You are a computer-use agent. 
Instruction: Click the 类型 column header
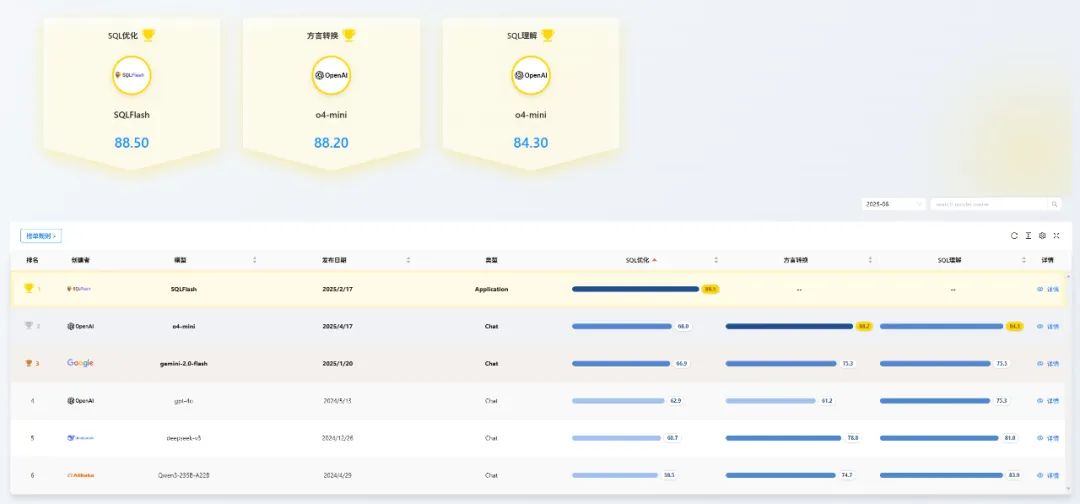[x=491, y=260]
